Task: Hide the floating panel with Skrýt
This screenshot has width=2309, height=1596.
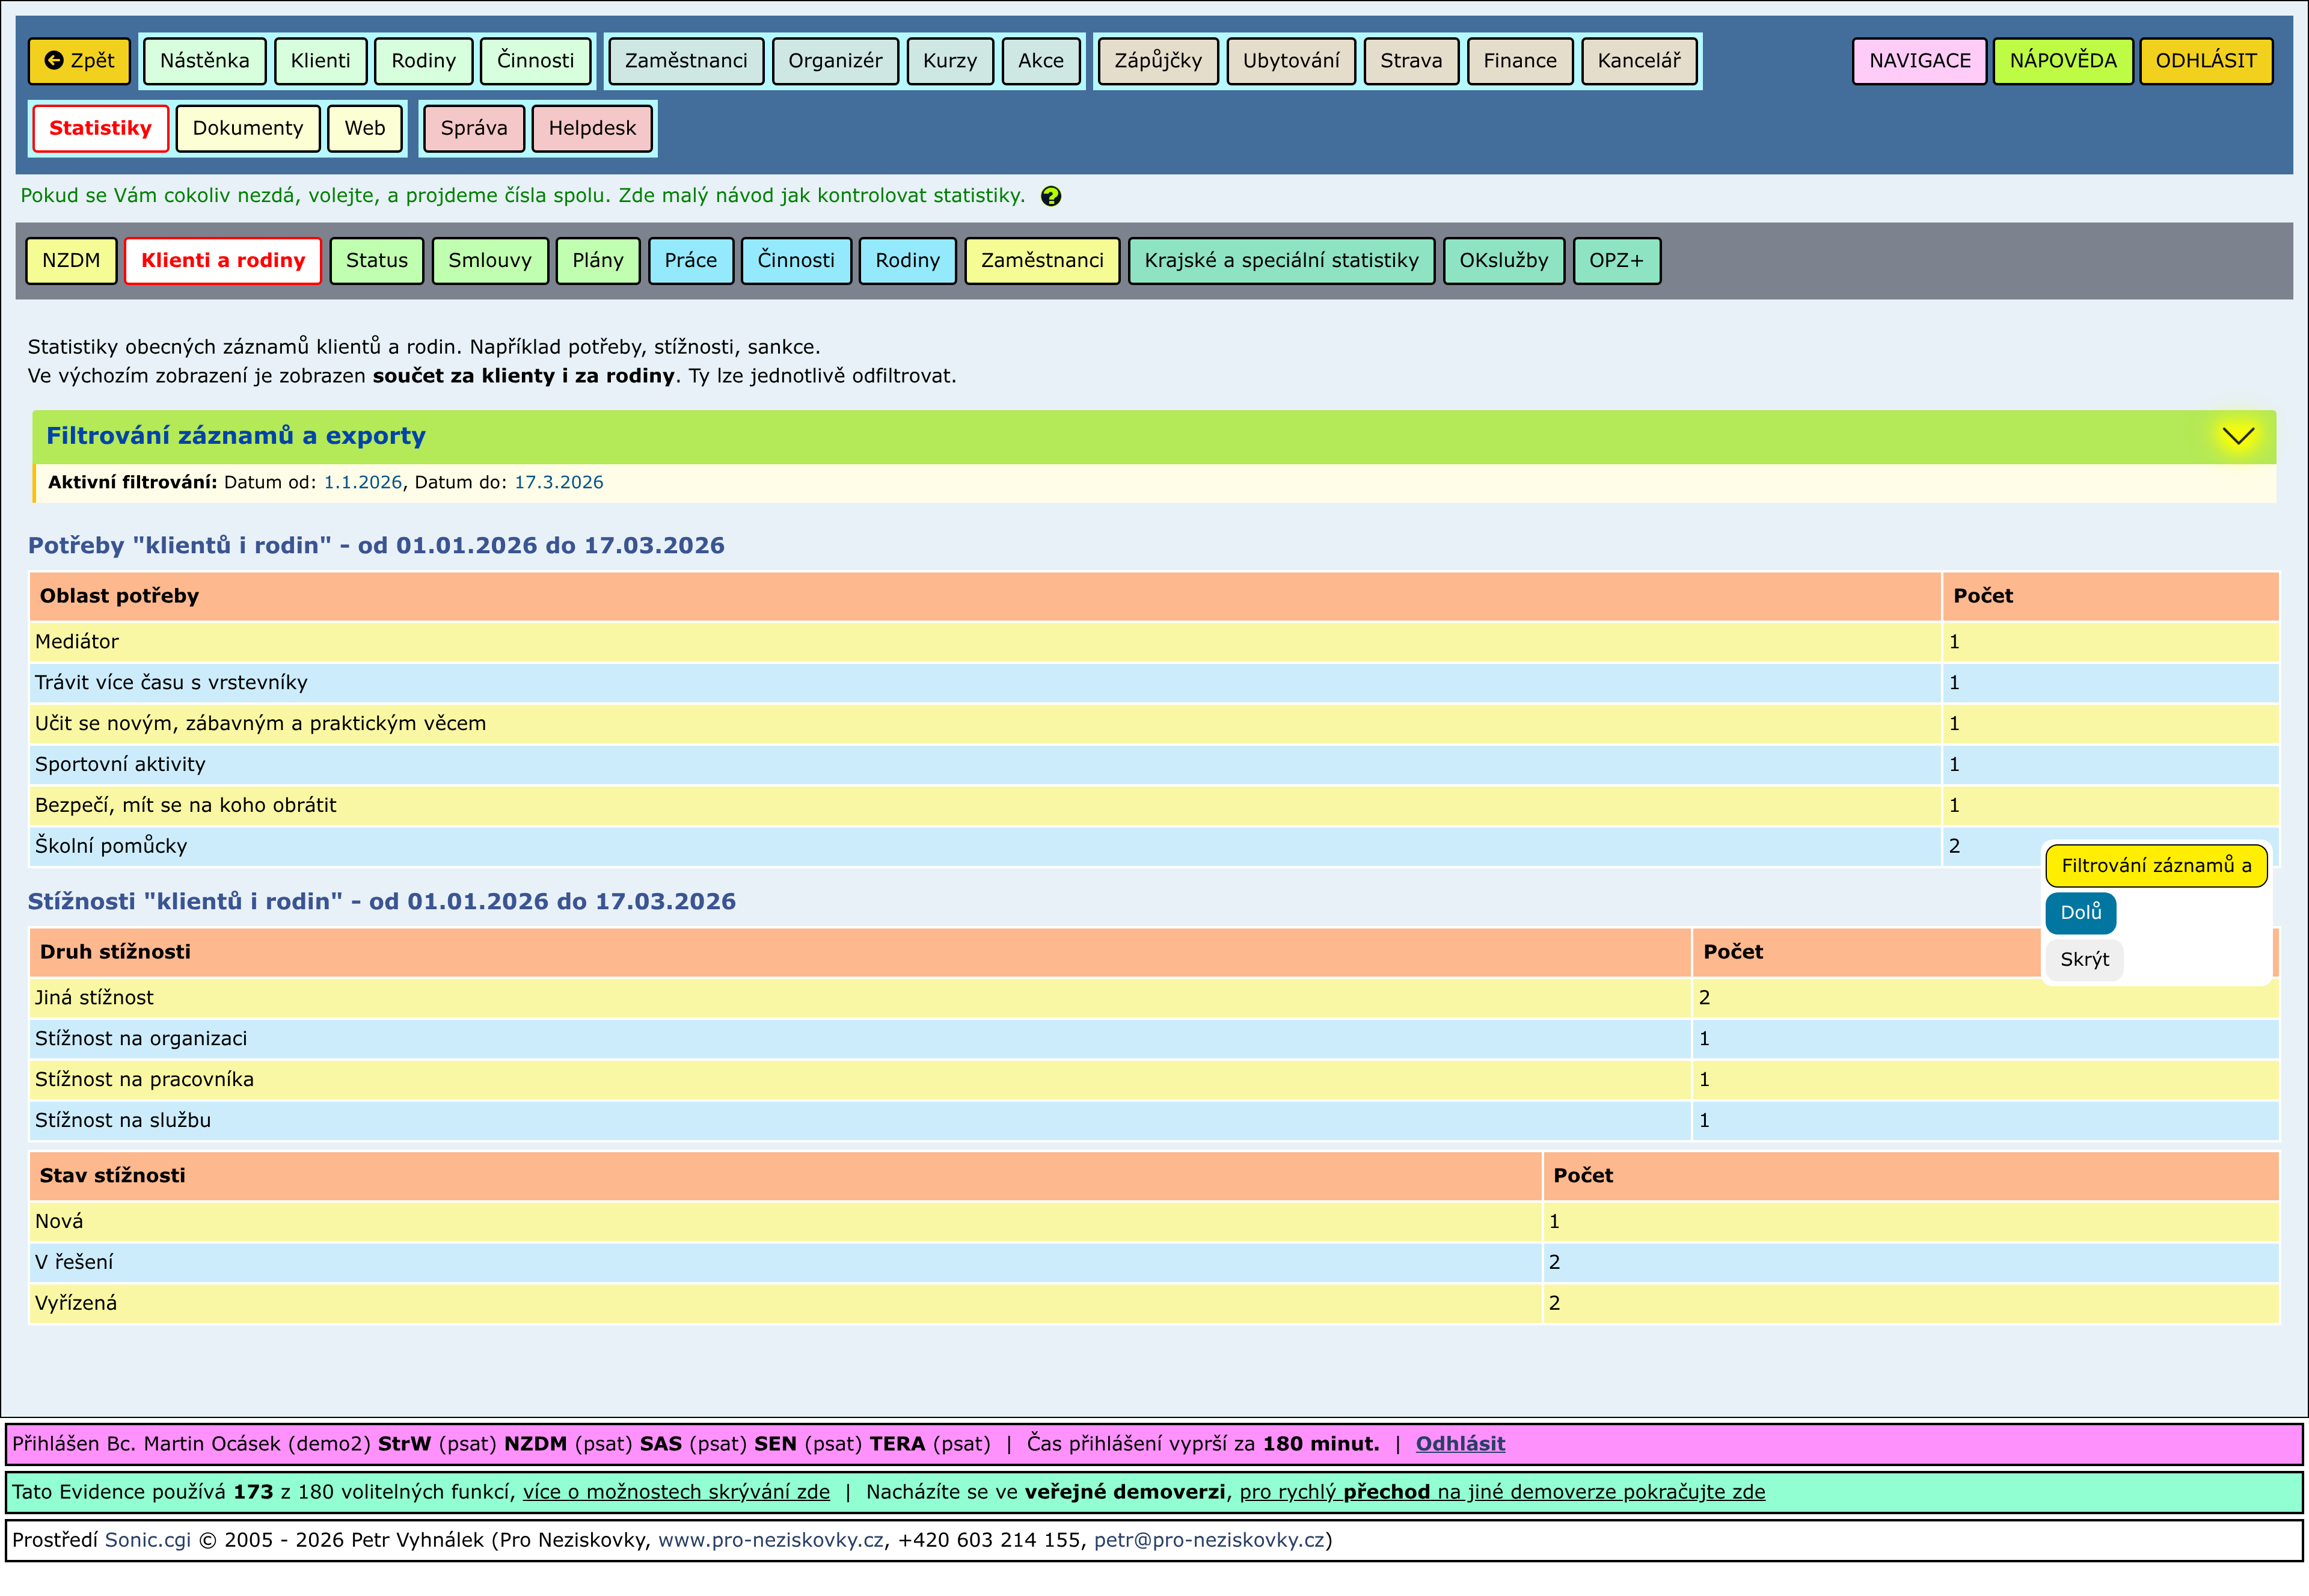Action: (x=2083, y=960)
